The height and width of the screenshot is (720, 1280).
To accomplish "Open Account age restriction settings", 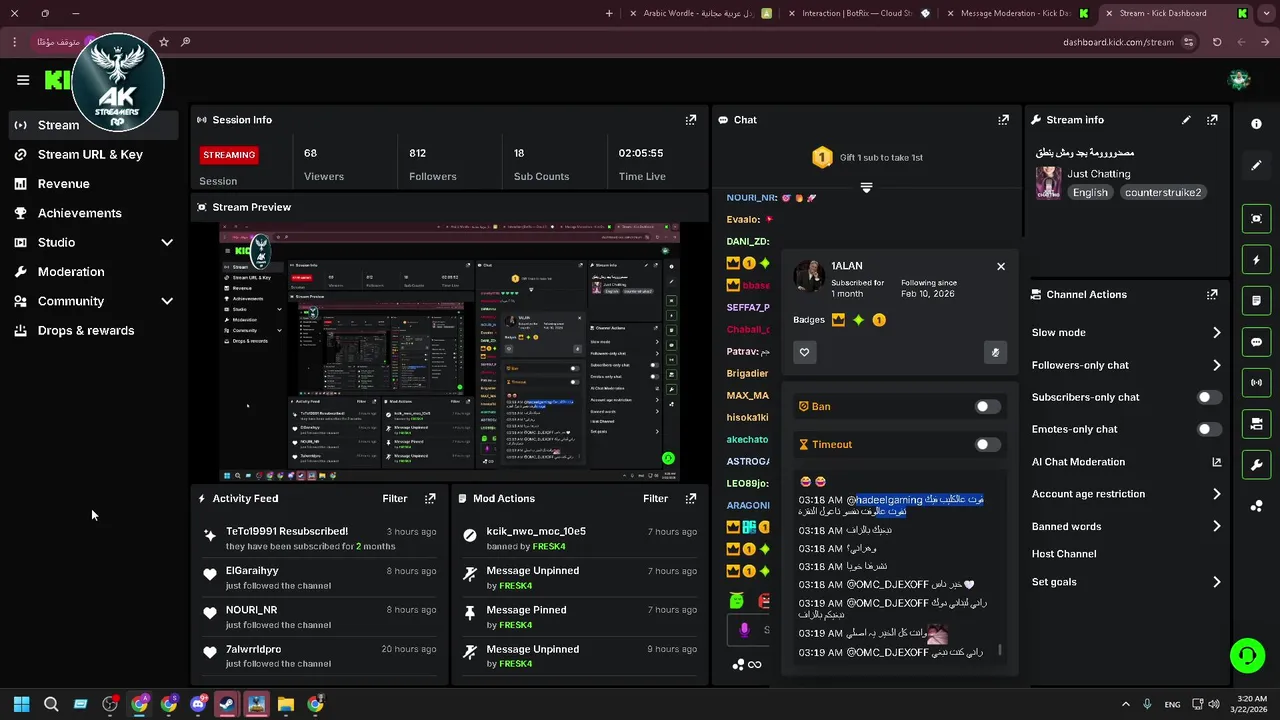I will [x=1126, y=494].
